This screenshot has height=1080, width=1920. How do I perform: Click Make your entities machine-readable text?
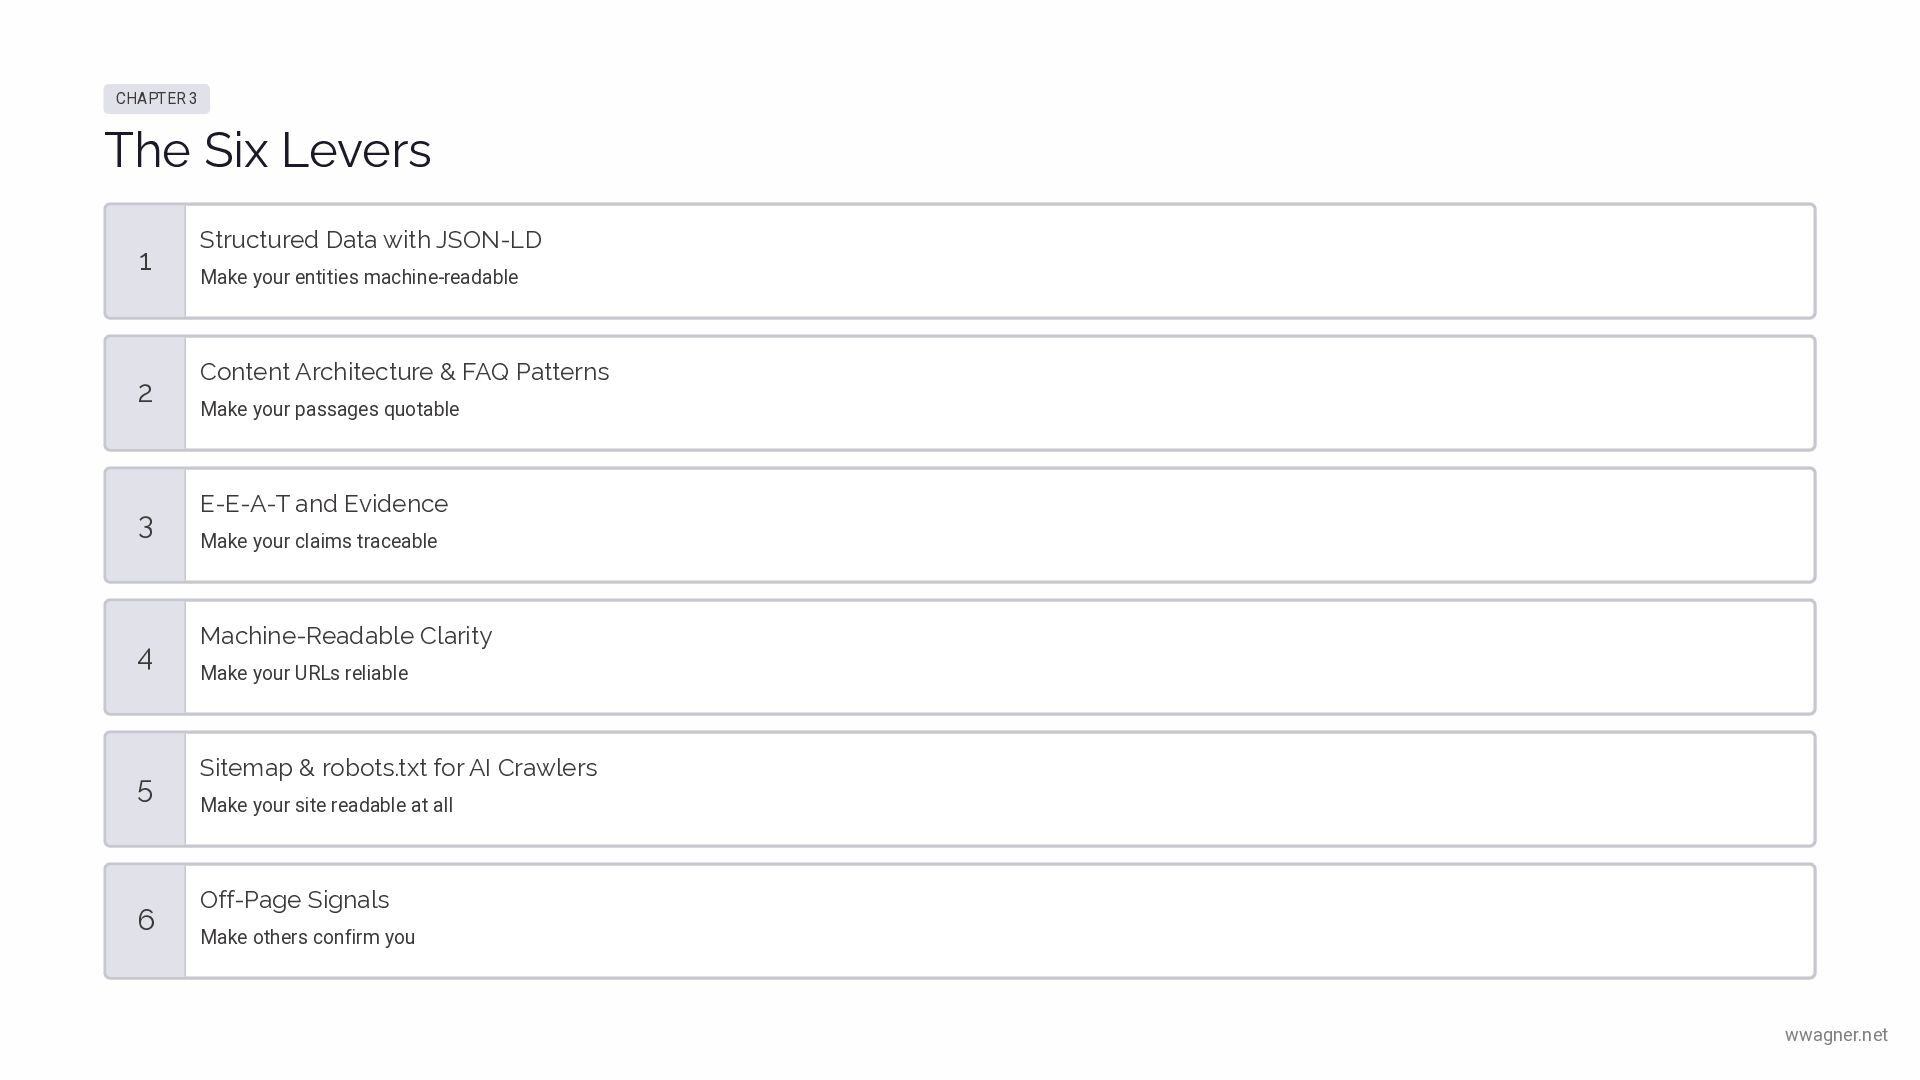pyautogui.click(x=359, y=277)
